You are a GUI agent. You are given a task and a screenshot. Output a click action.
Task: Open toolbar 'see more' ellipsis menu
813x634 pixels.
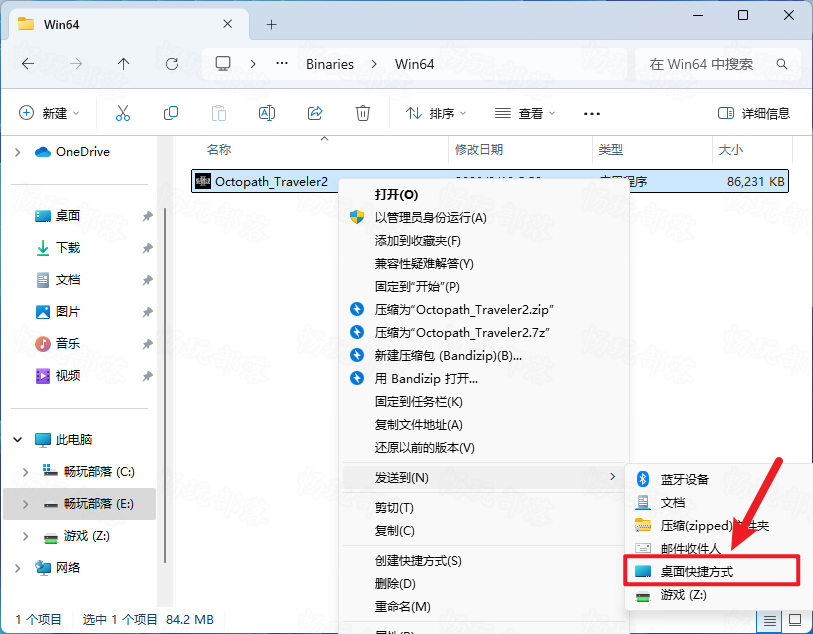click(592, 114)
